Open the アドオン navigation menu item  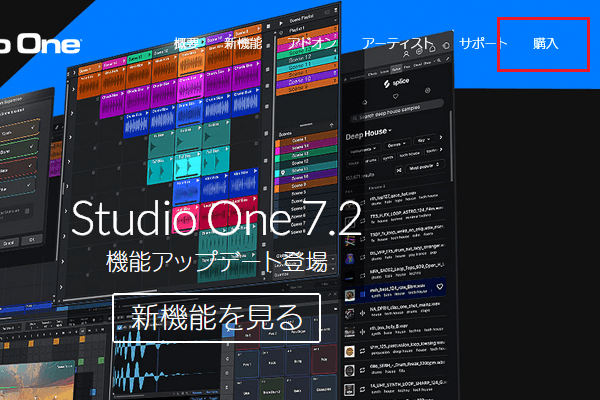(x=312, y=43)
